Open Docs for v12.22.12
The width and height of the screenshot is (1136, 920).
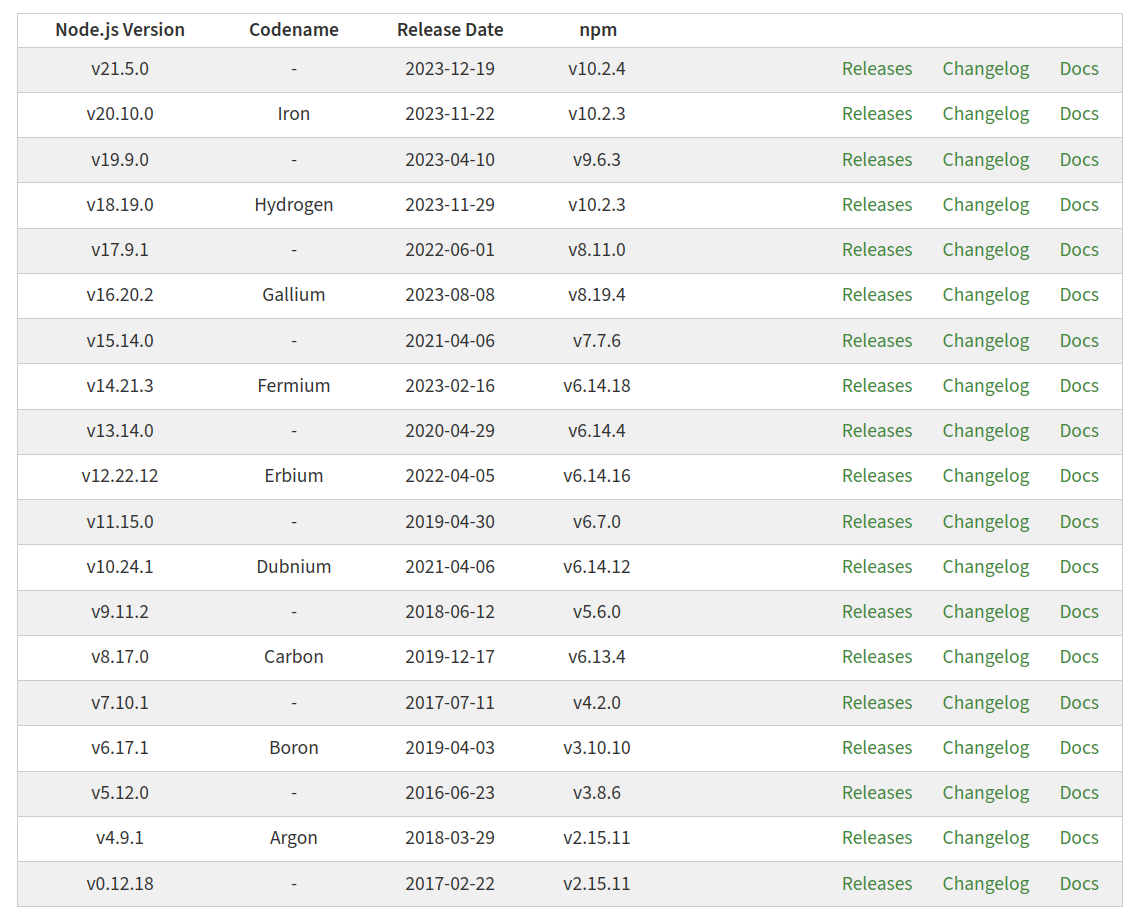(x=1079, y=476)
